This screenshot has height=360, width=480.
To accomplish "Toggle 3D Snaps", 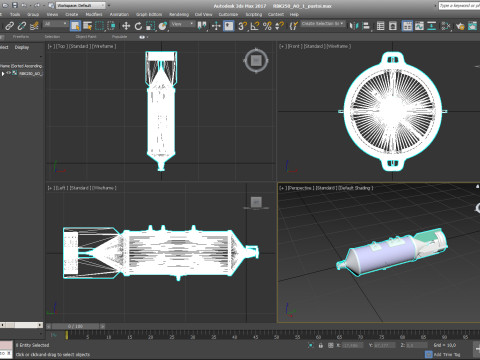I will click(243, 26).
